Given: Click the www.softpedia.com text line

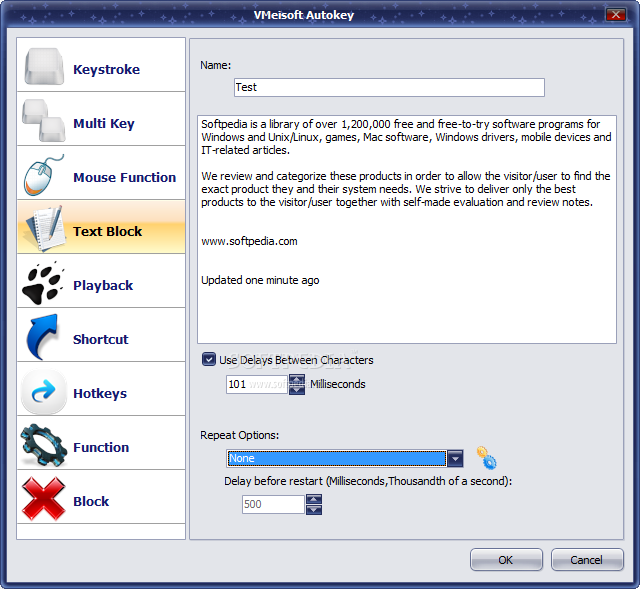Looking at the screenshot, I should pos(249,241).
